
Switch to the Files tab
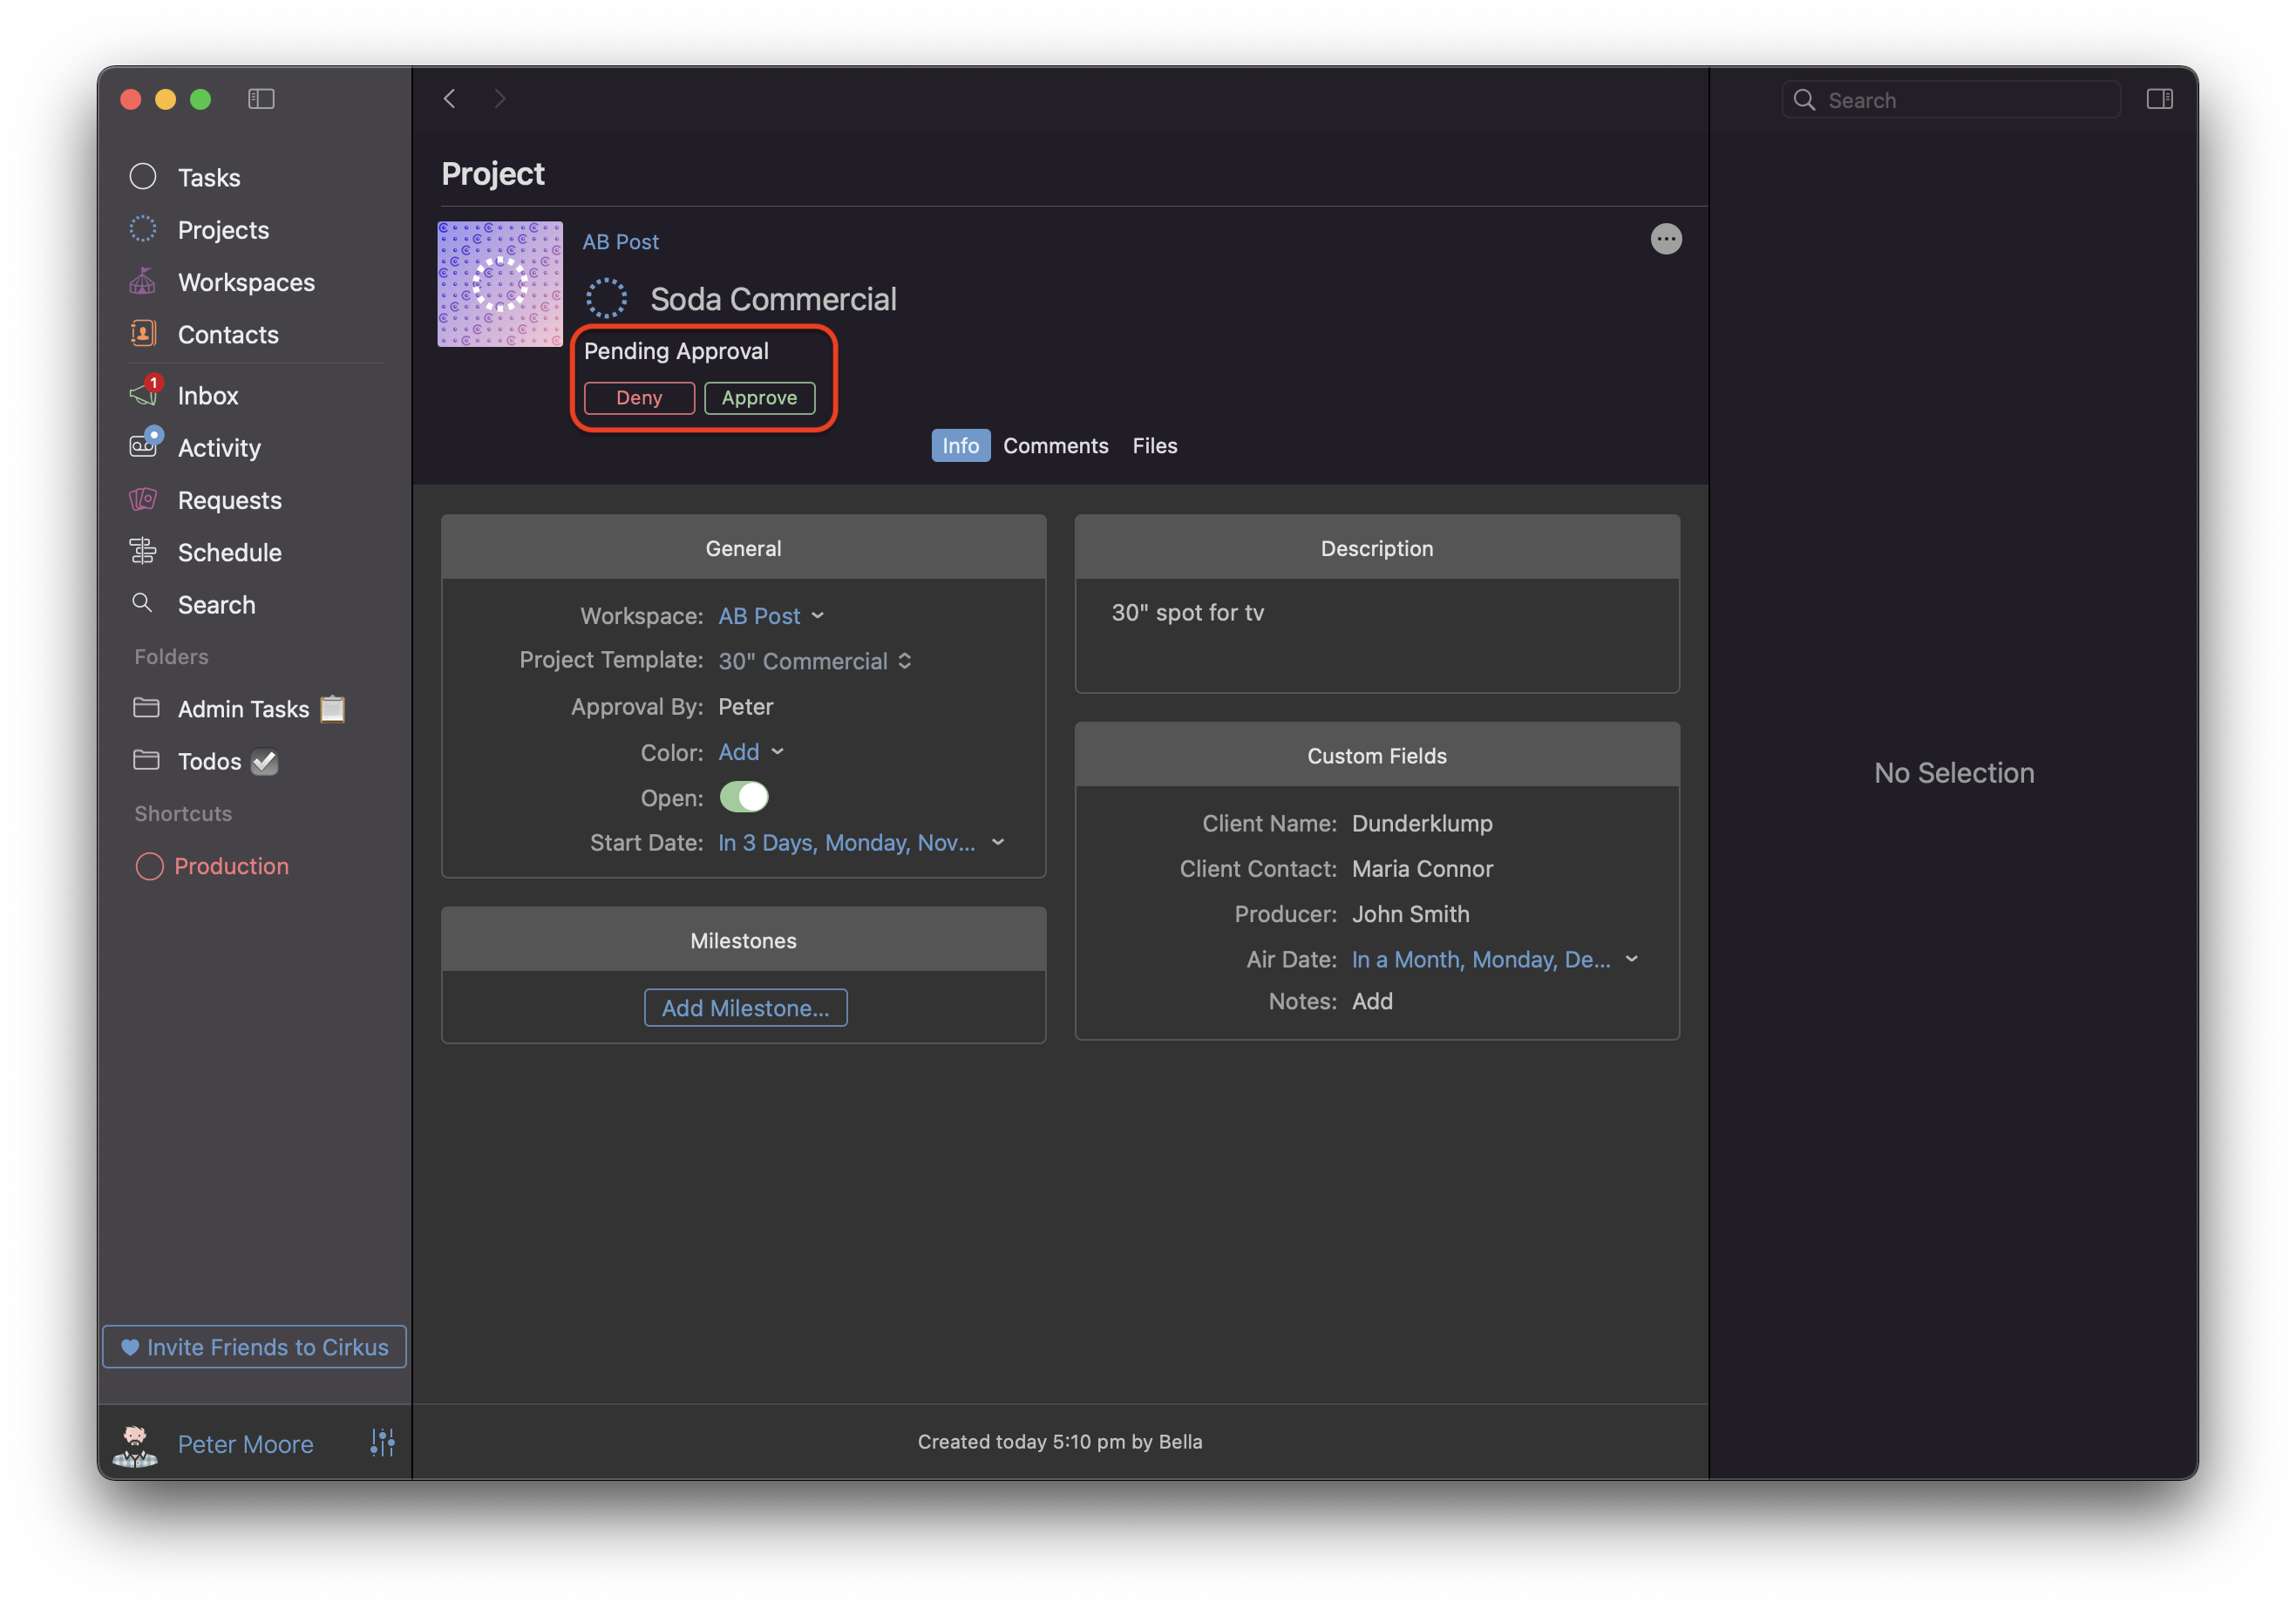[x=1154, y=446]
